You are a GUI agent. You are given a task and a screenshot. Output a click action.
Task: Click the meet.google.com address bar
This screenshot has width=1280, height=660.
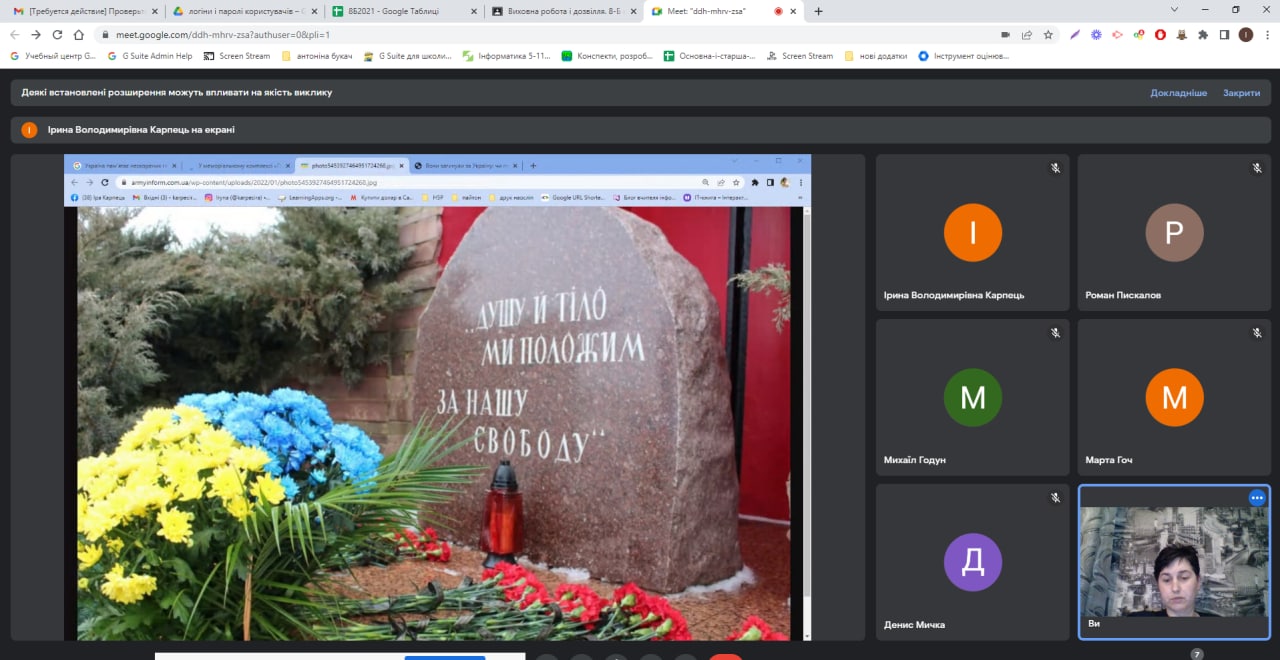point(550,34)
